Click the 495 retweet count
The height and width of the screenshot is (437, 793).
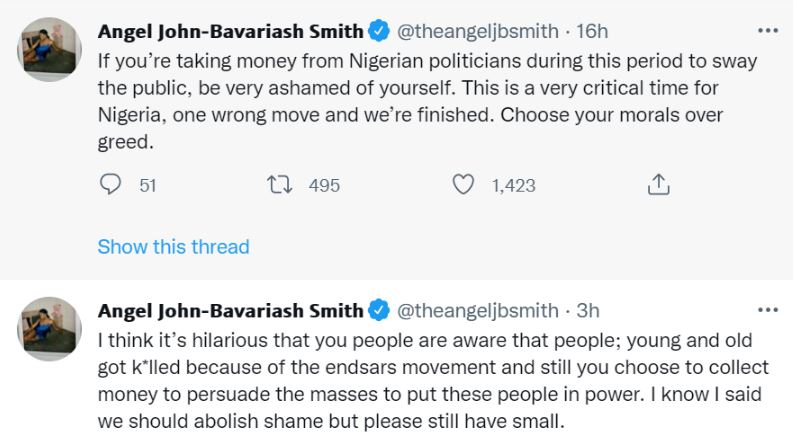click(x=324, y=185)
